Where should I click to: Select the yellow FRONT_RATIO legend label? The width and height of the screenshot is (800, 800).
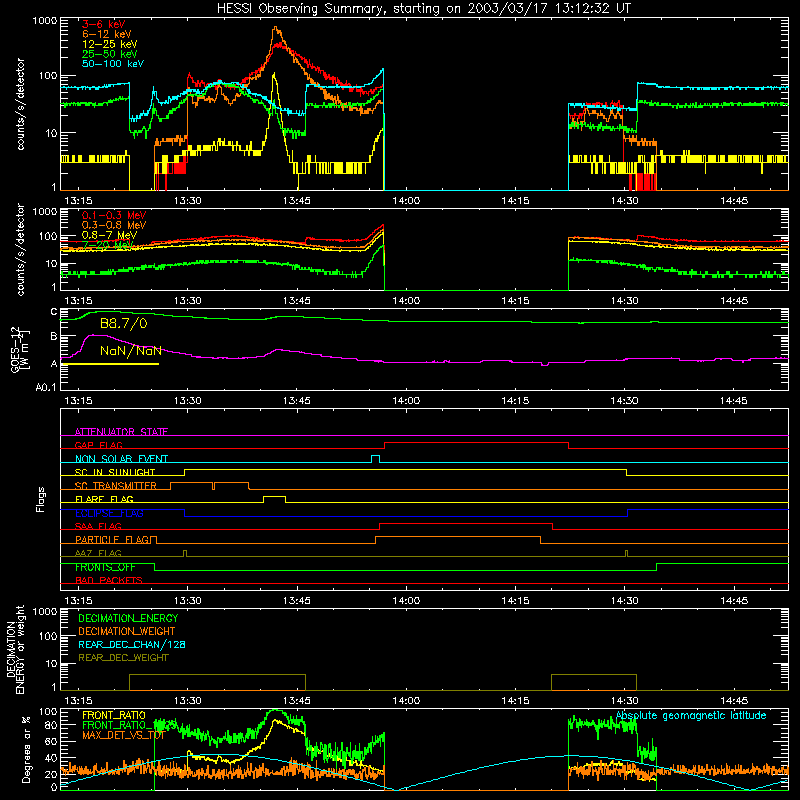pos(114,715)
